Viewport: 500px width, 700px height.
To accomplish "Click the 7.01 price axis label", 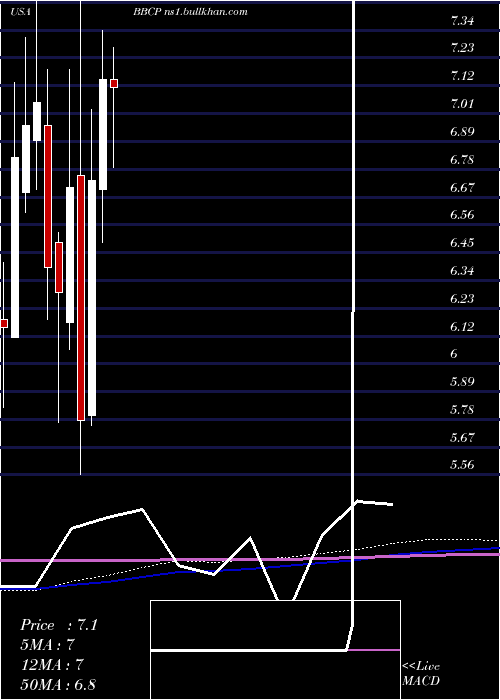I will click(x=462, y=104).
